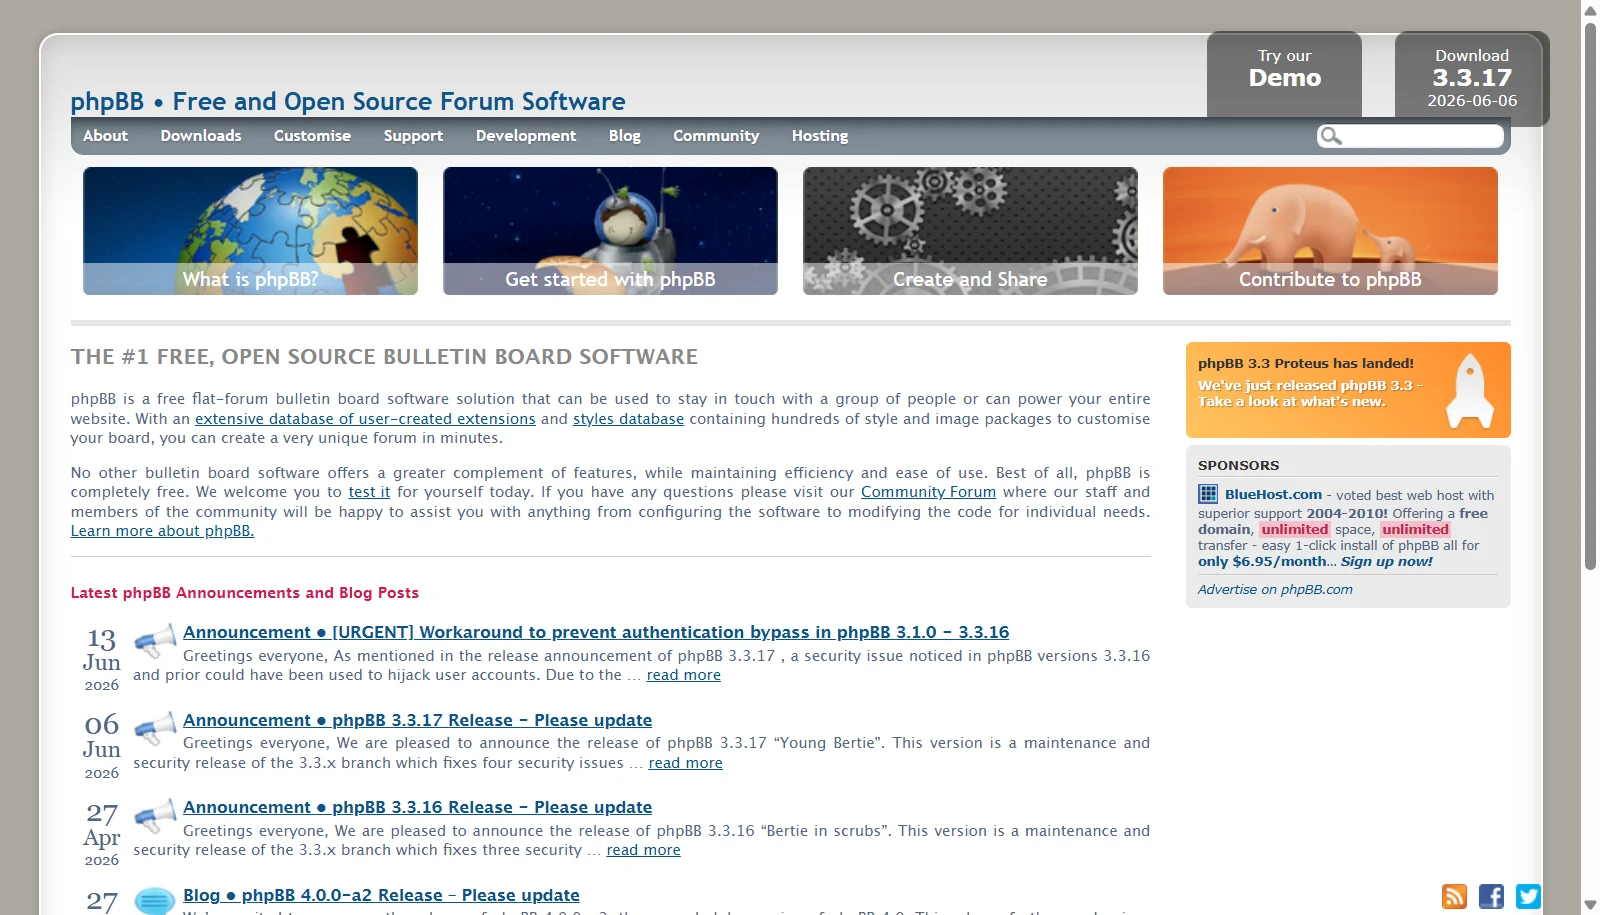This screenshot has height=915, width=1600.
Task: Go to the Blog menu item
Action: click(625, 136)
